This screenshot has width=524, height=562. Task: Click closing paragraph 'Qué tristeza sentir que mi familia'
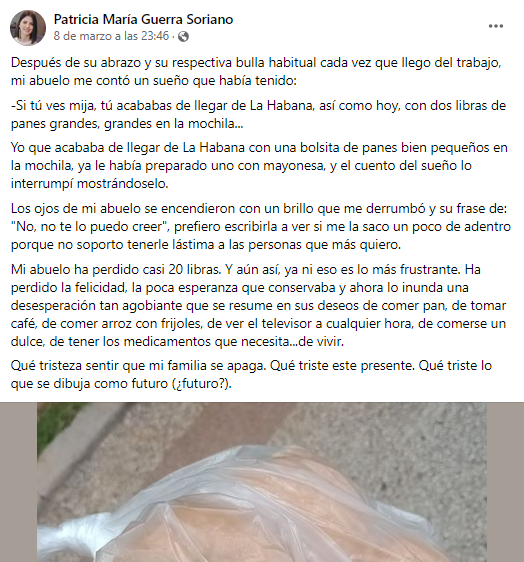click(251, 375)
